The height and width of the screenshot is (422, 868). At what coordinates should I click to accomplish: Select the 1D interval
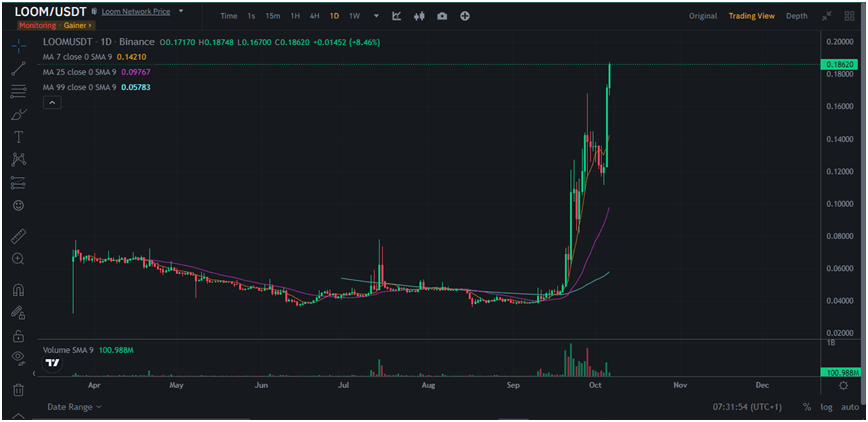[334, 16]
